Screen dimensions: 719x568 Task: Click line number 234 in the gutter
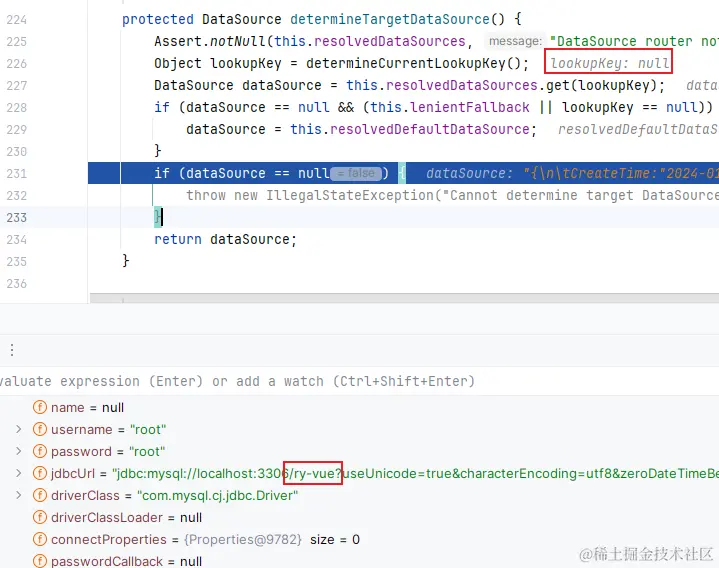17,240
